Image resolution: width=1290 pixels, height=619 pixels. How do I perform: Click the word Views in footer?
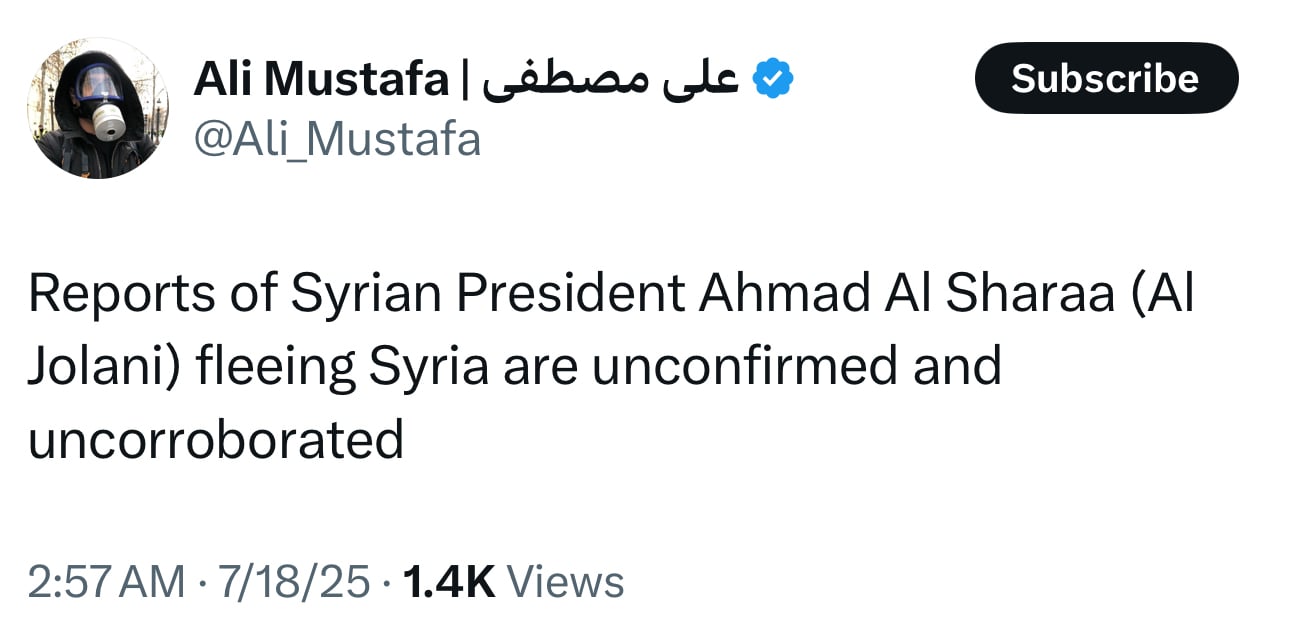point(566,582)
